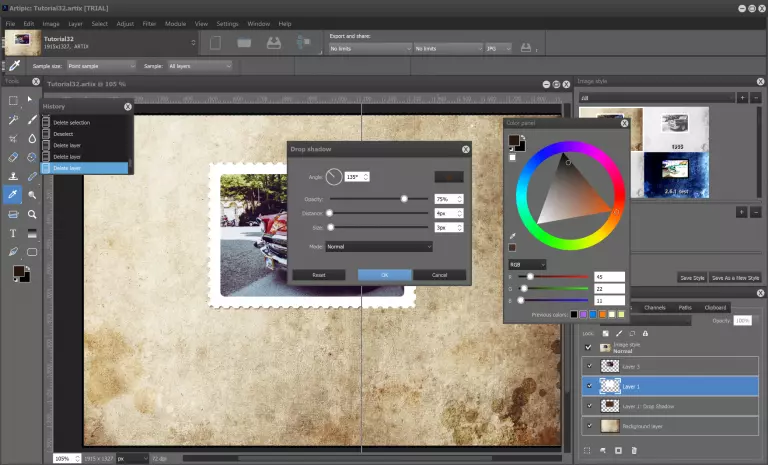Select the Magic Wand tool
The width and height of the screenshot is (768, 465).
(x=13, y=119)
